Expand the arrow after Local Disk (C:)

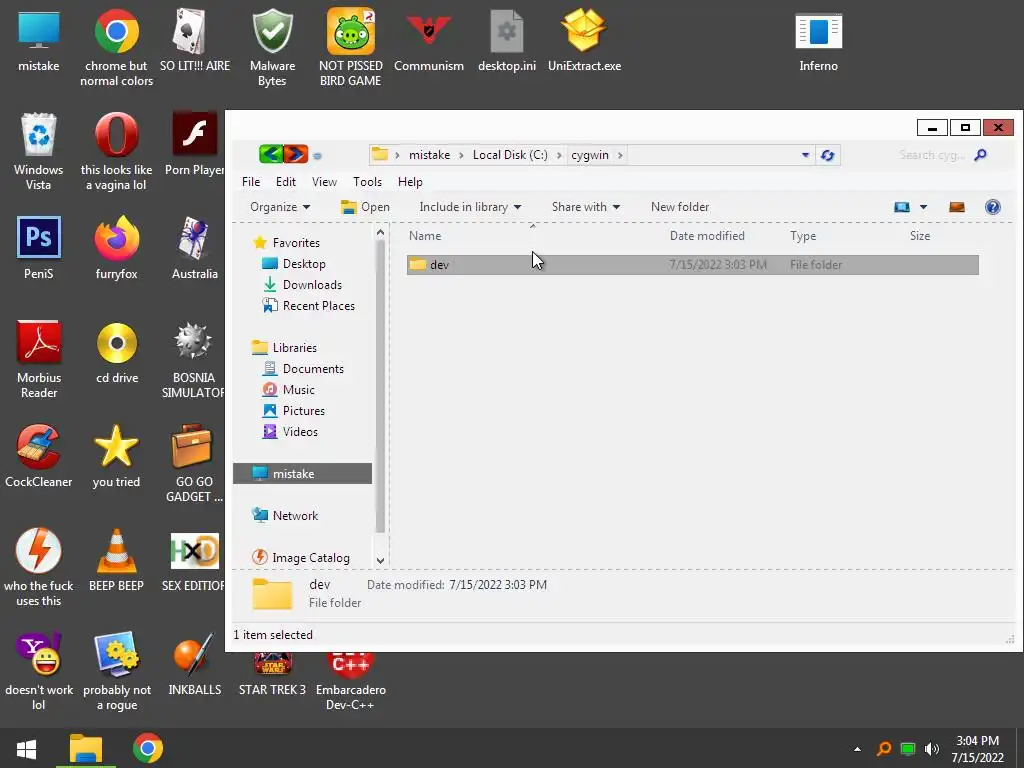point(559,155)
